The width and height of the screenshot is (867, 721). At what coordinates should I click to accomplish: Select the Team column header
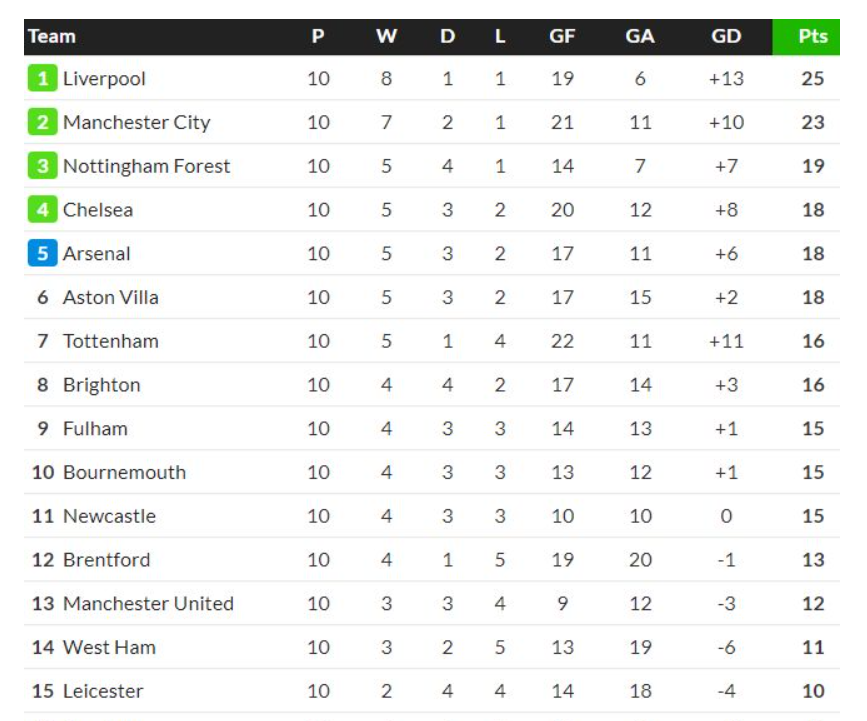52,36
